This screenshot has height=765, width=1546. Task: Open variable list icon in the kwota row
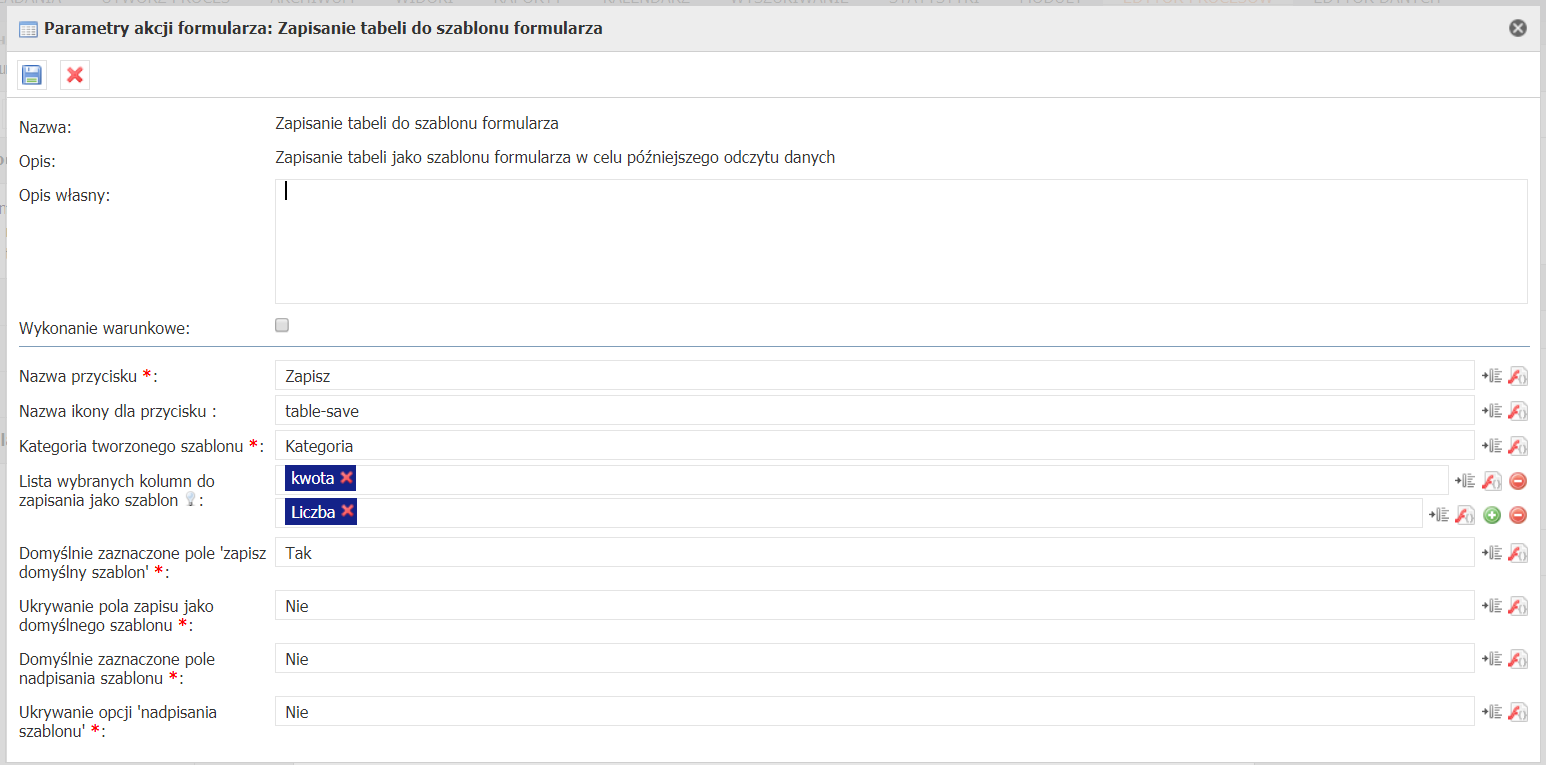point(1467,481)
